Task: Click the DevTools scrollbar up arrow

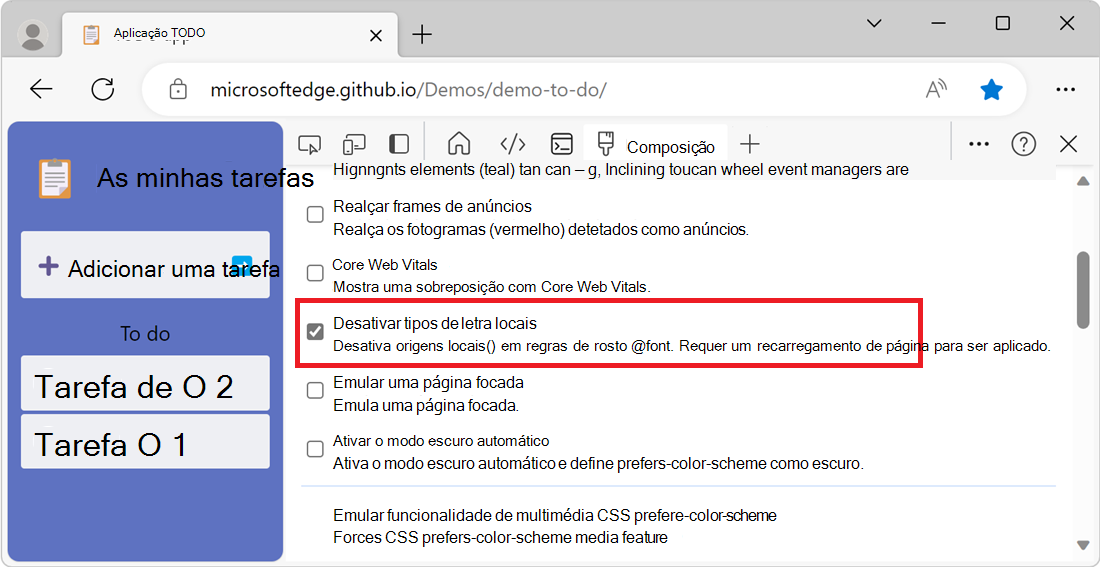Action: click(x=1082, y=182)
